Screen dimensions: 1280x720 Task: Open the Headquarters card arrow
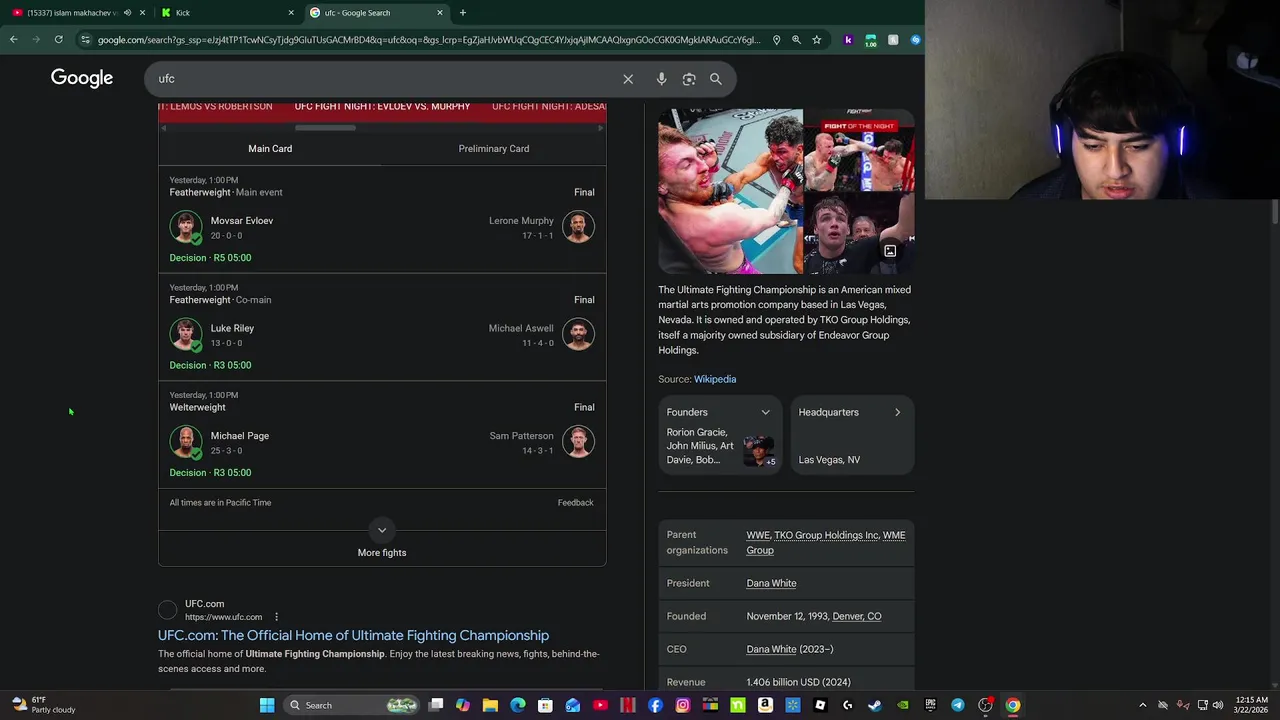[897, 412]
